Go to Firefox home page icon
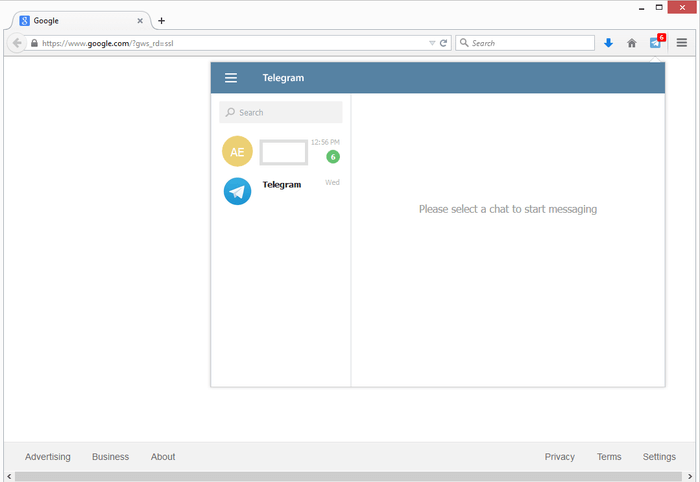Image resolution: width=700 pixels, height=482 pixels. pyautogui.click(x=631, y=43)
